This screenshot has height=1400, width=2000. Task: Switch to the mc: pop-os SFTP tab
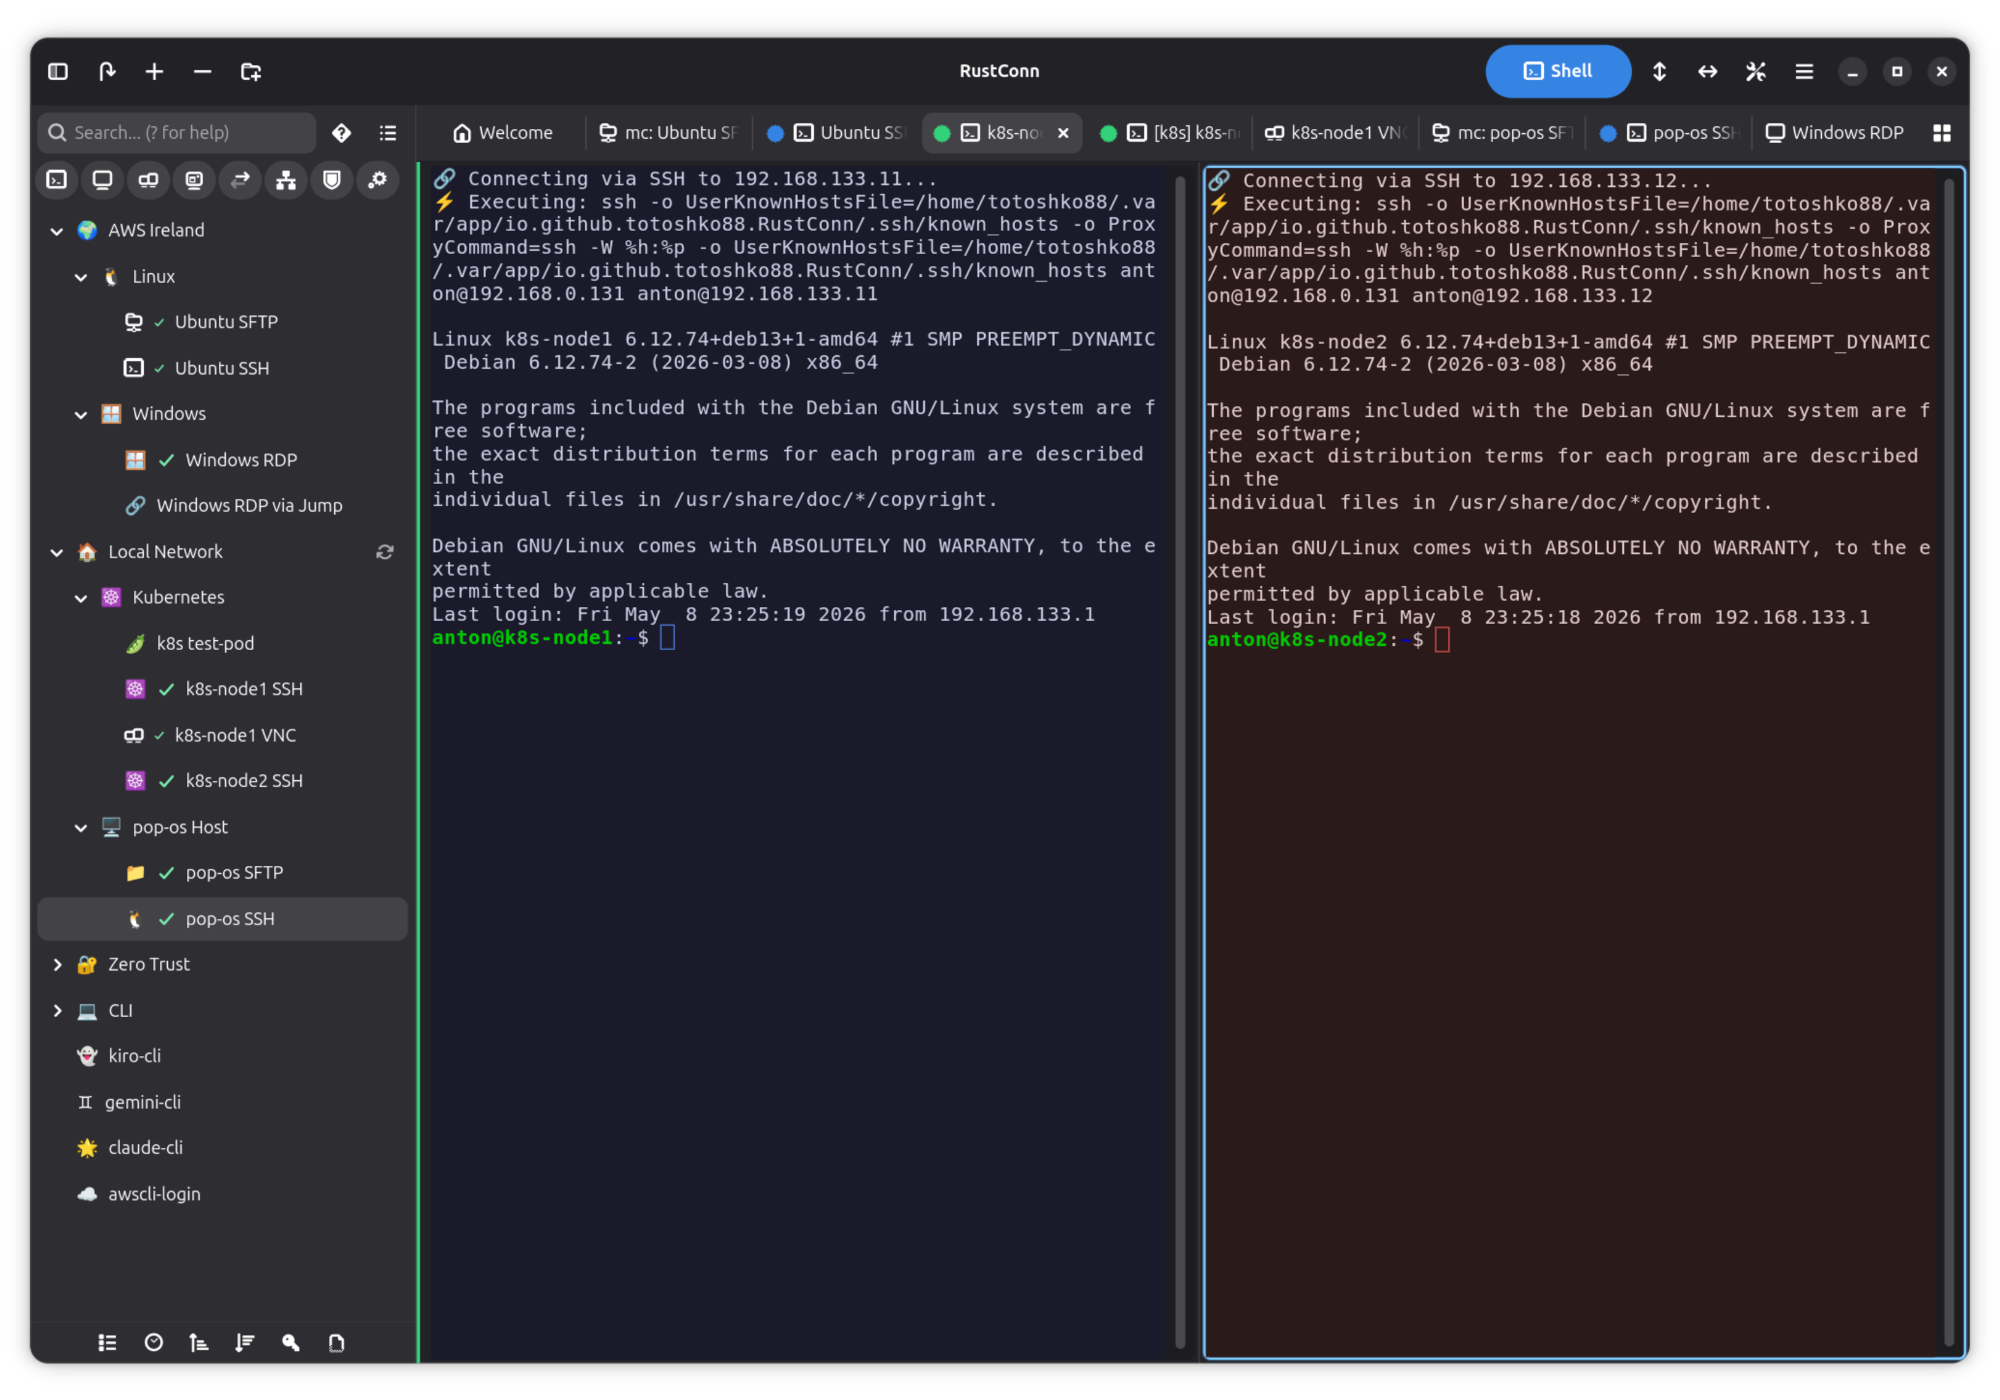click(x=1502, y=133)
